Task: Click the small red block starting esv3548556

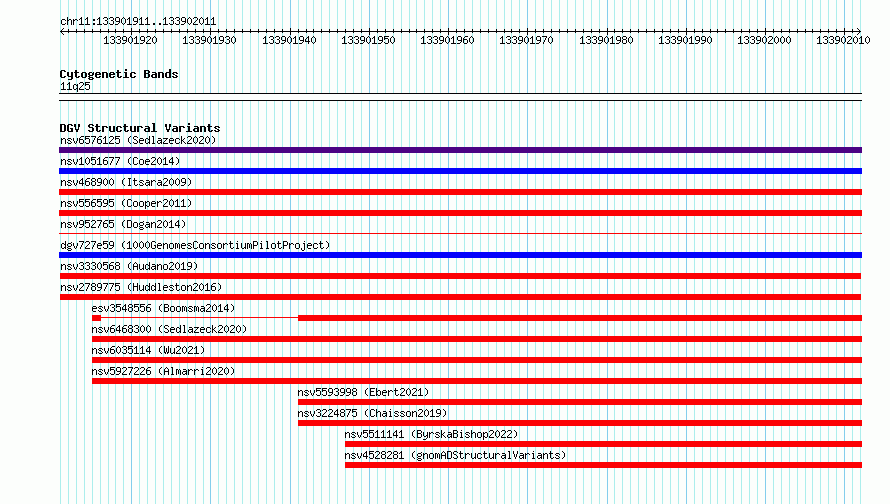Action: 96,318
